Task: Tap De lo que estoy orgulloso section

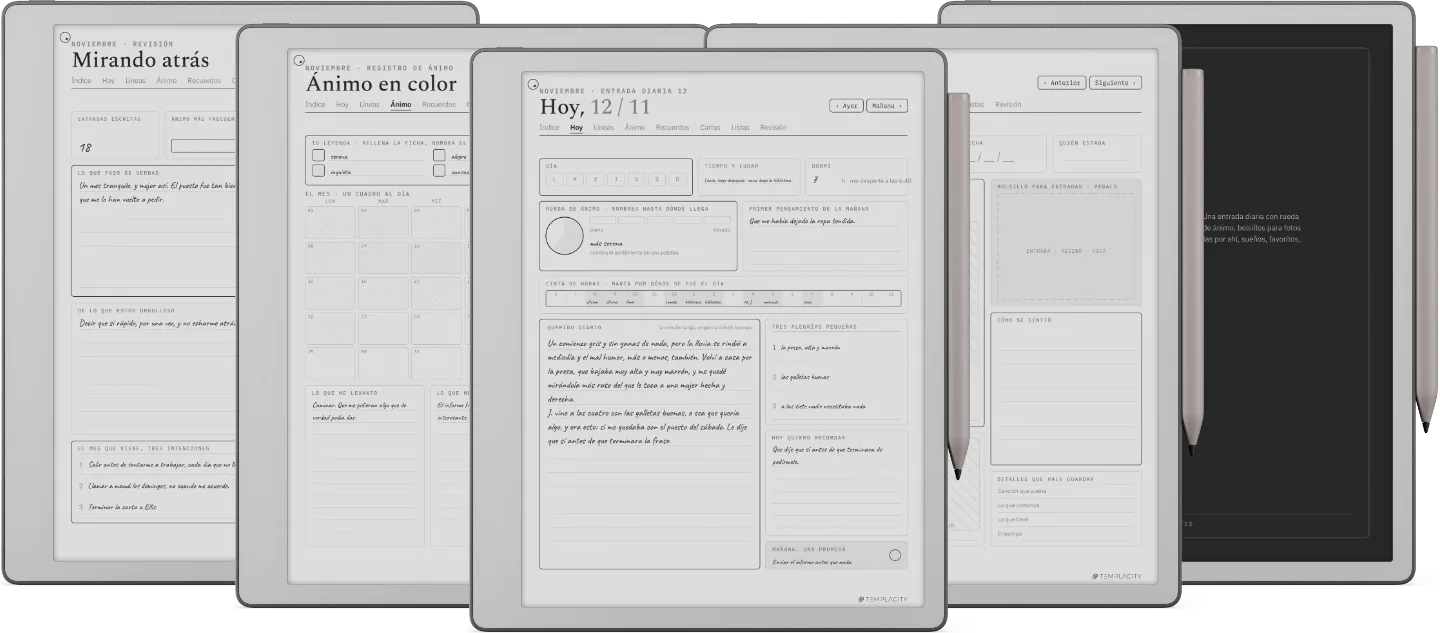Action: (x=154, y=368)
